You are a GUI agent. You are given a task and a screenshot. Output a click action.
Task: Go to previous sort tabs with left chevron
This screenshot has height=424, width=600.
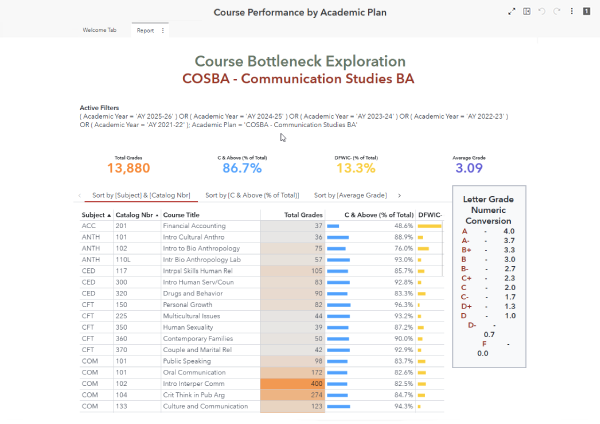tap(79, 196)
